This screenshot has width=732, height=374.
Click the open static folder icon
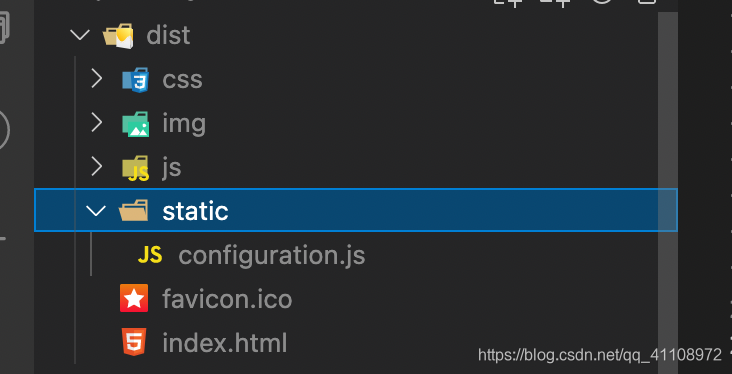pos(134,211)
